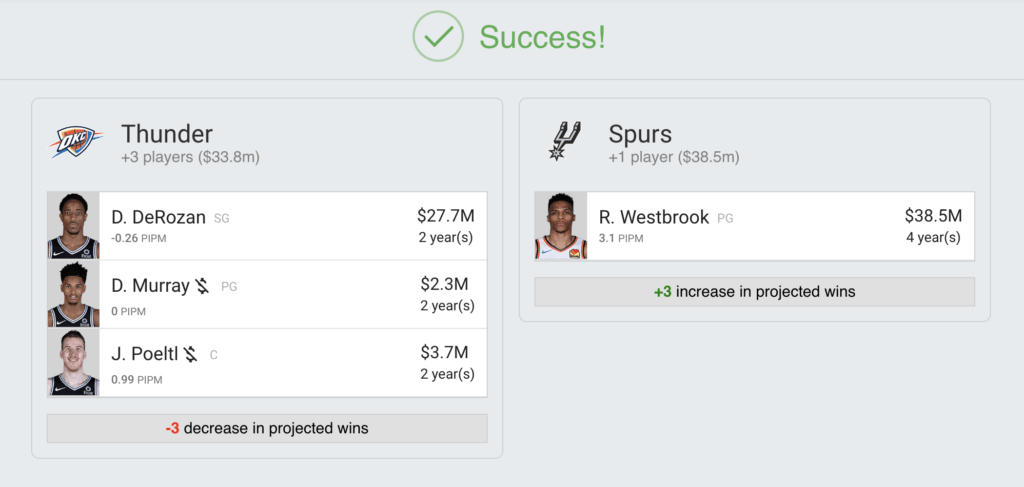This screenshot has height=487, width=1024.
Task: Click the Thunder team name heading
Action: click(x=167, y=134)
